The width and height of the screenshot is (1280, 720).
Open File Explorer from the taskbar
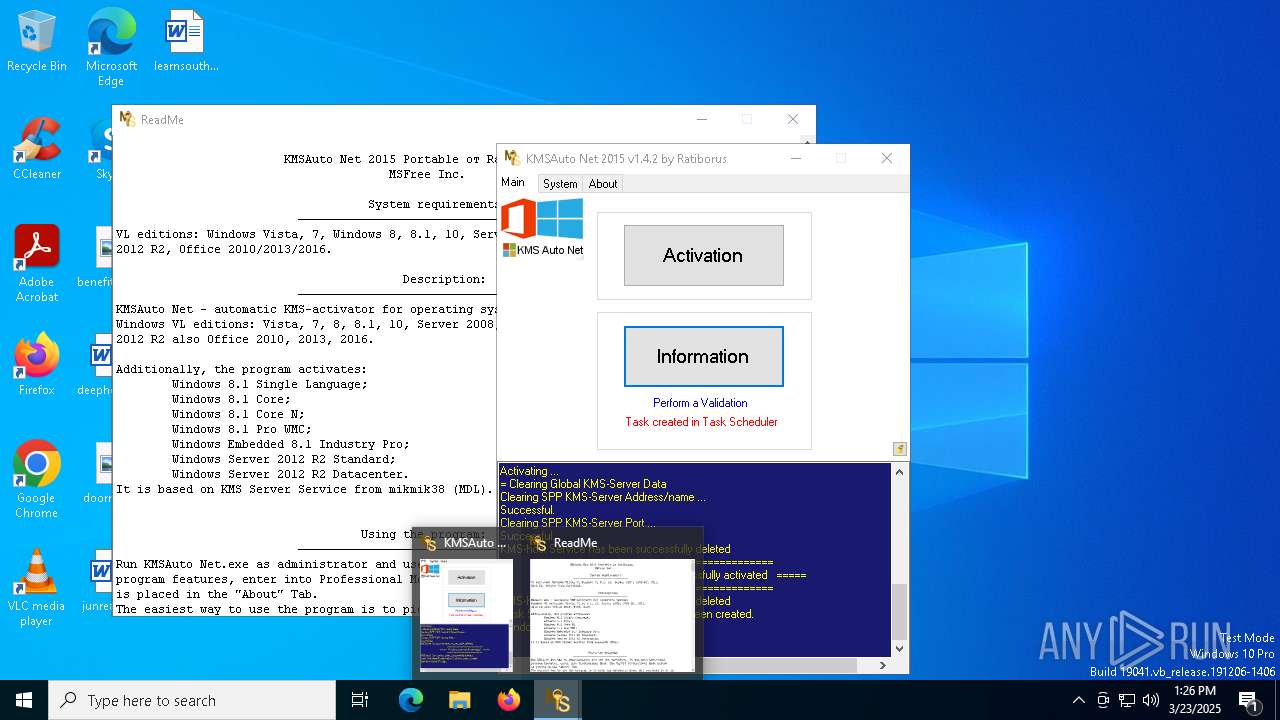click(x=460, y=700)
